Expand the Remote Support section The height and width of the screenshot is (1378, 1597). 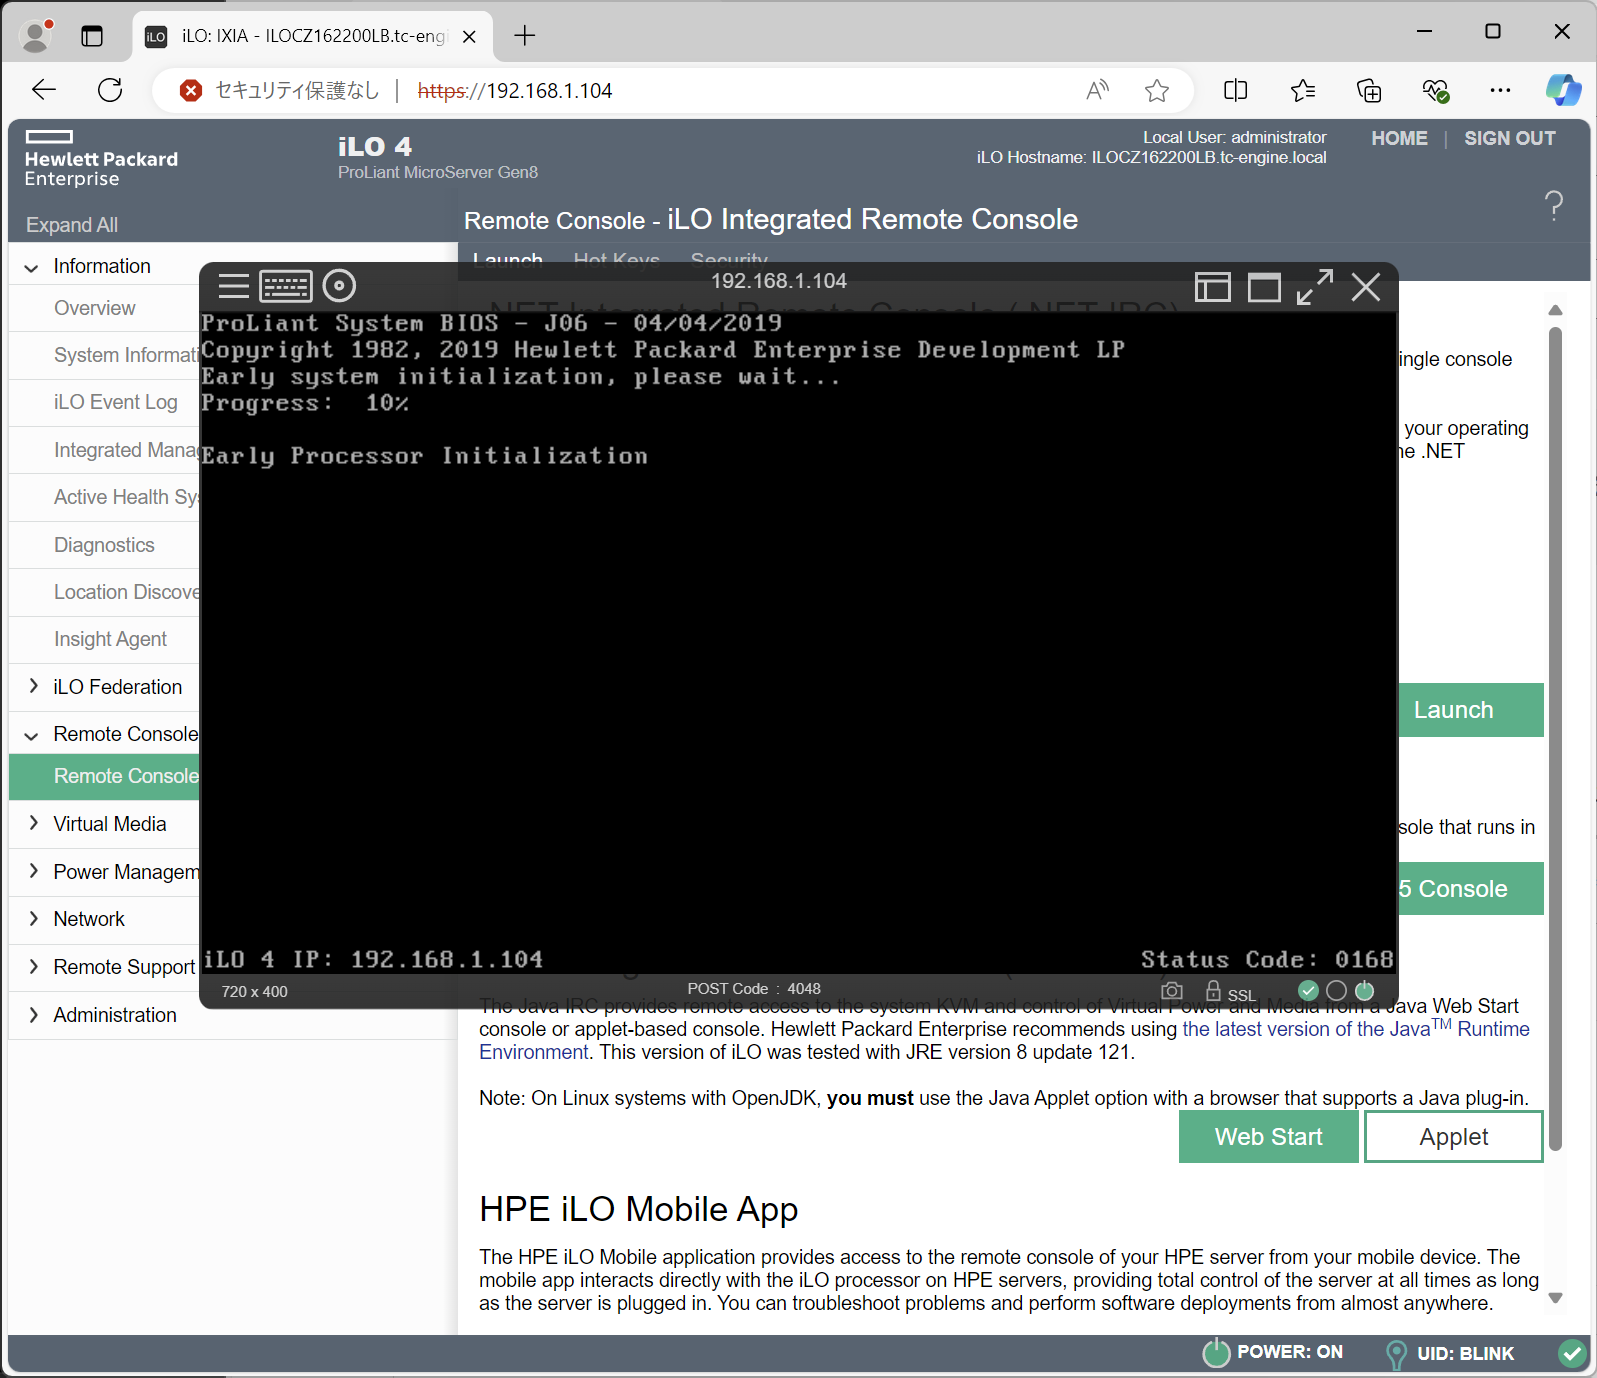point(32,966)
